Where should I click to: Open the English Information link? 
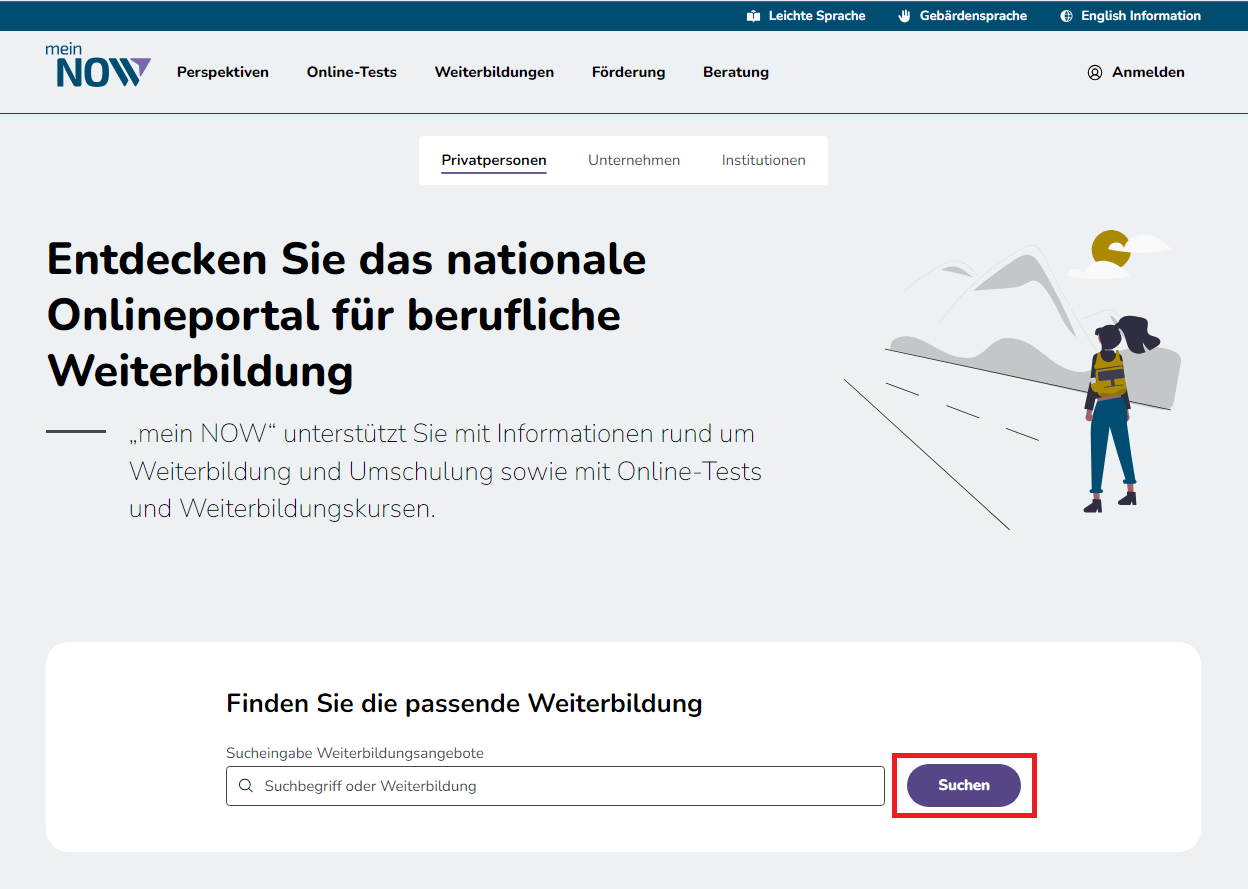(x=1130, y=16)
